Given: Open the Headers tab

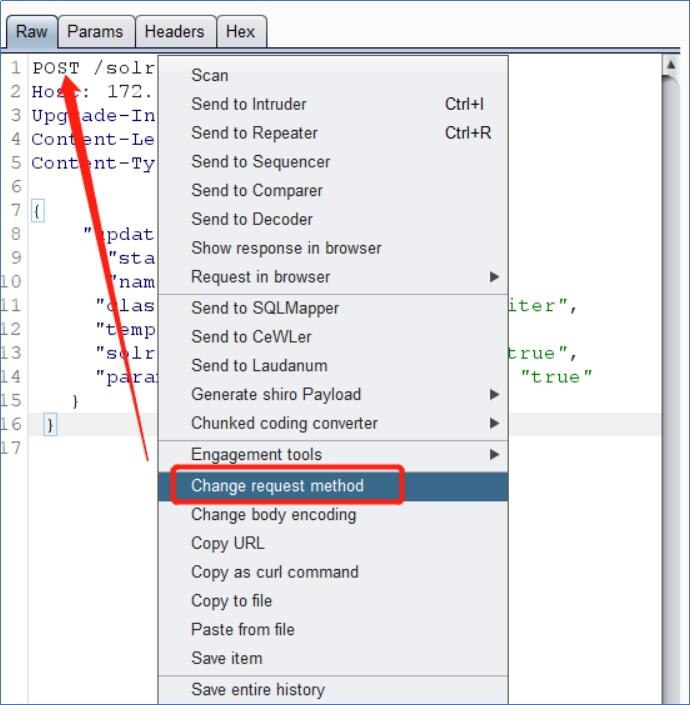Looking at the screenshot, I should (175, 32).
